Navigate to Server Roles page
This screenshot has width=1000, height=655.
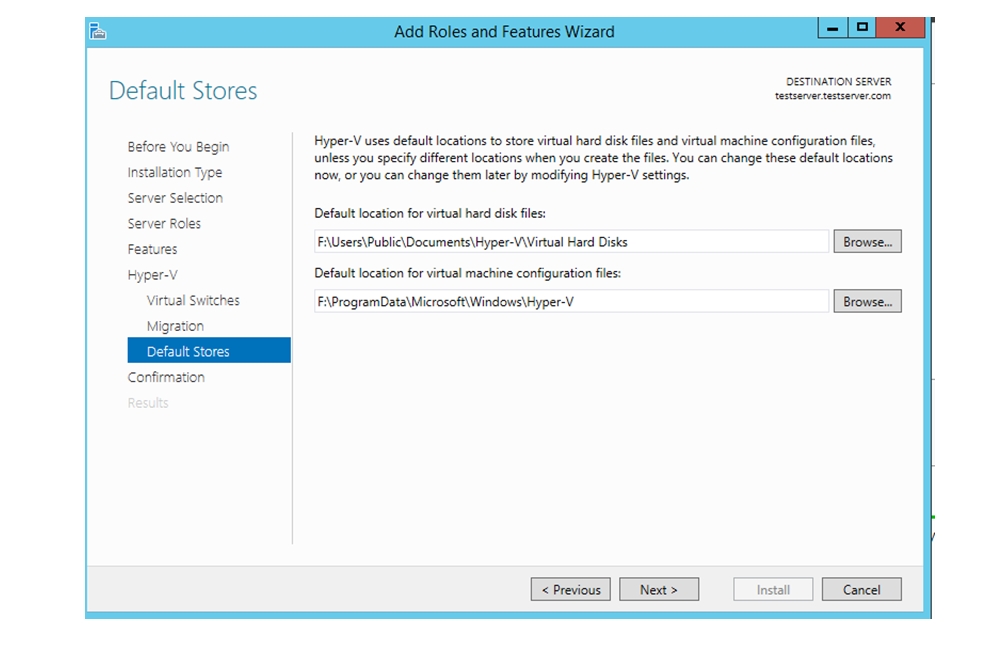point(164,224)
